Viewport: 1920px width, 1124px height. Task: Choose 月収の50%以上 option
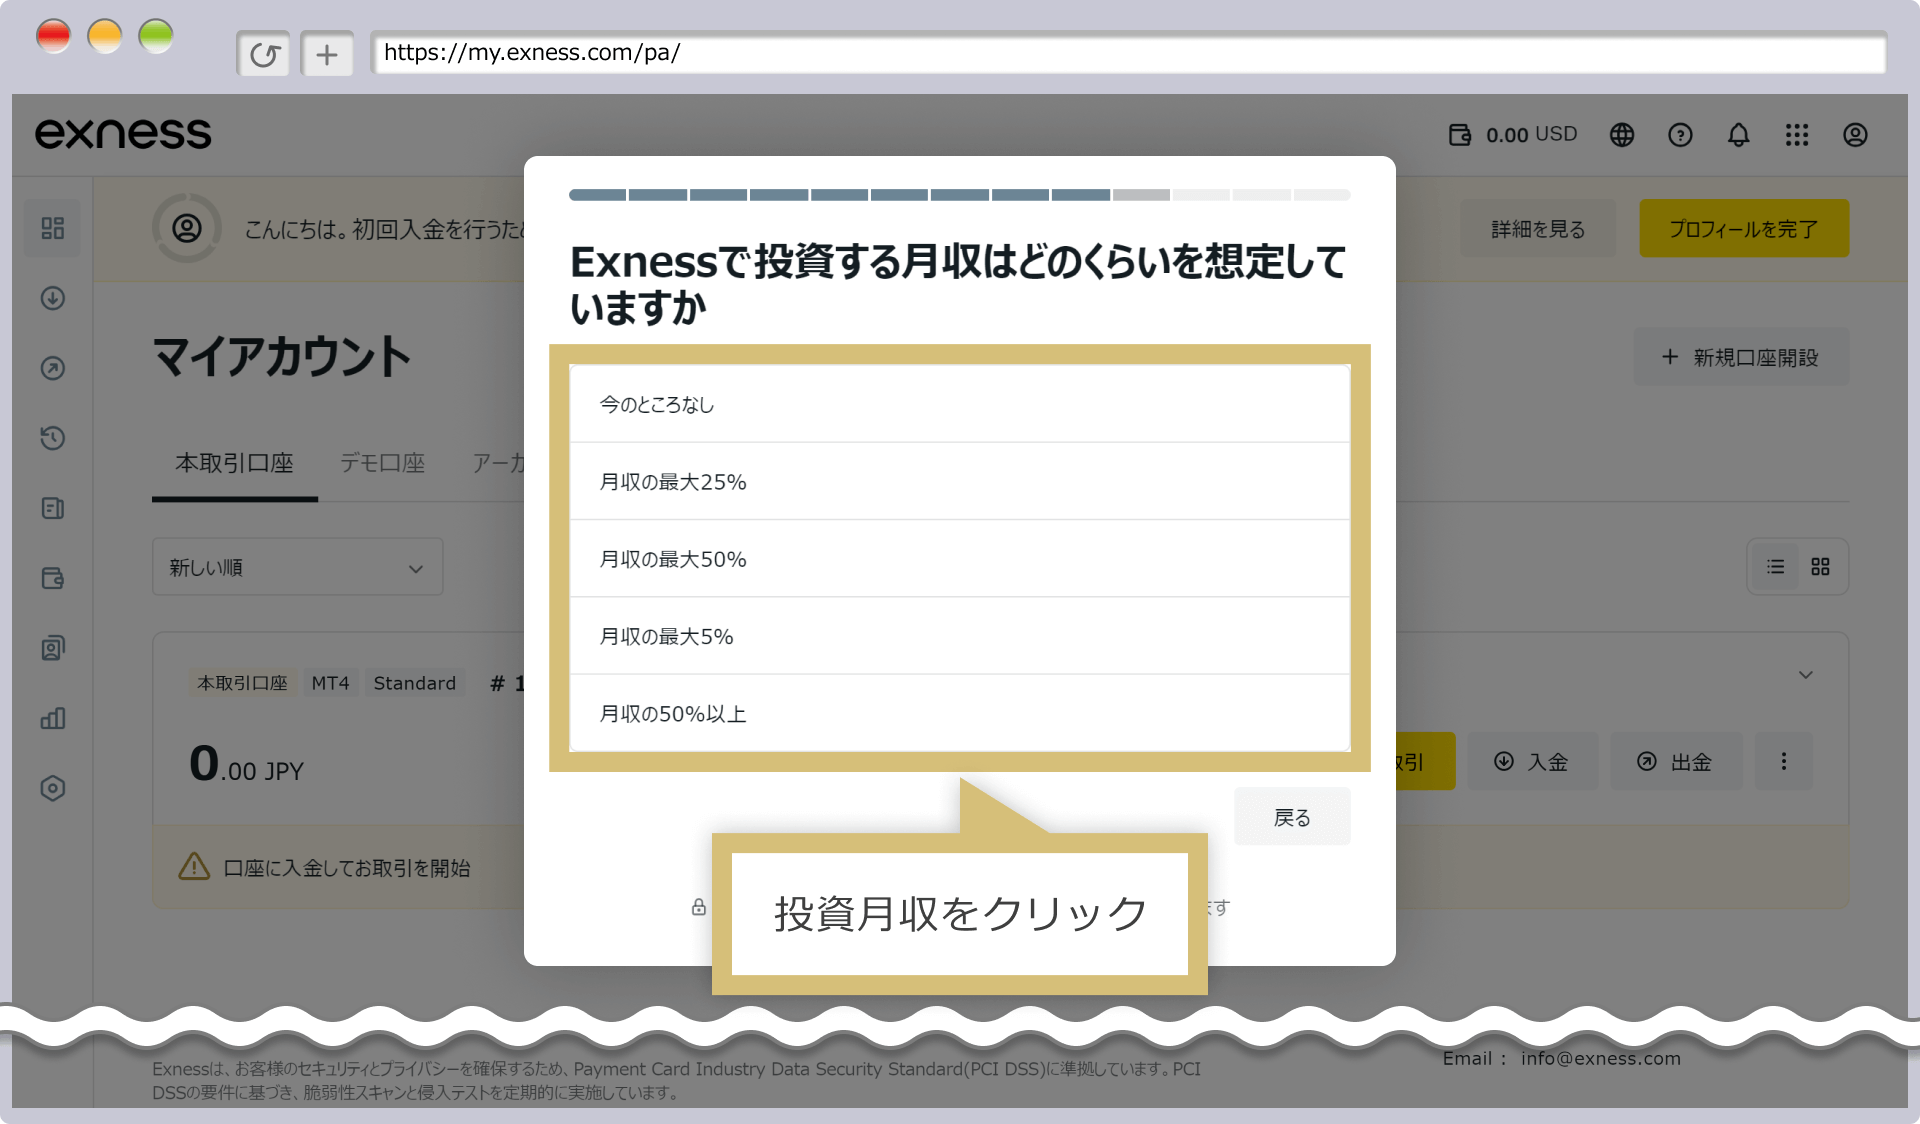[960, 713]
